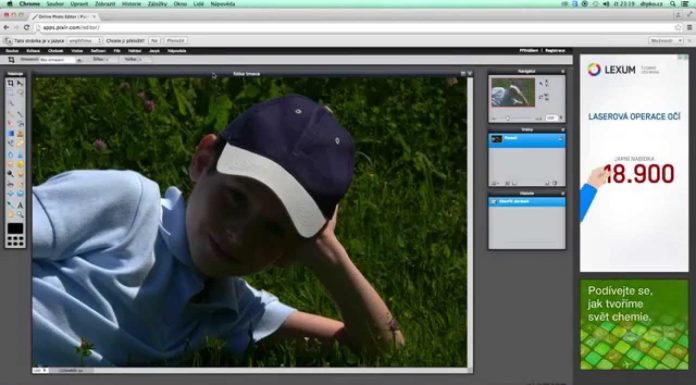
Task: Maximize the image canvas window
Action: coord(463,74)
